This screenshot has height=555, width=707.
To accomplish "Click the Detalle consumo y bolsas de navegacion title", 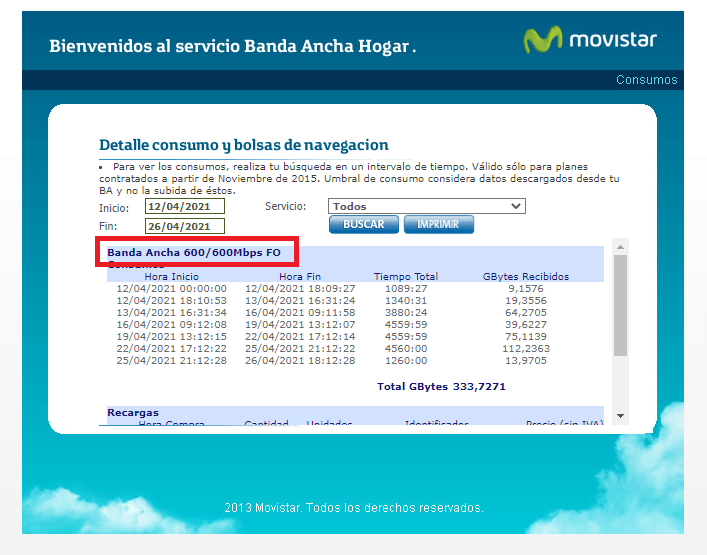I will (x=243, y=145).
